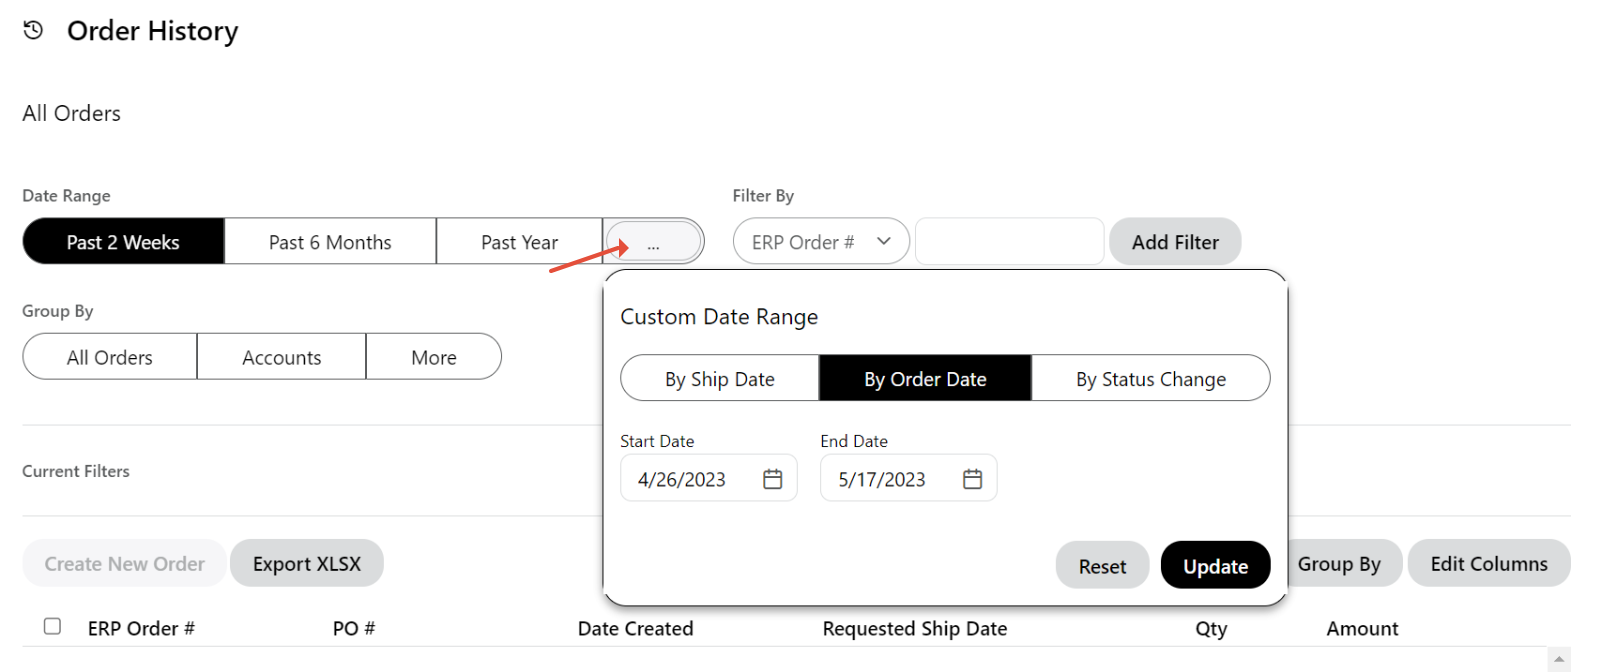This screenshot has height=672, width=1617.
Task: Choose Past Year date range
Action: pyautogui.click(x=519, y=242)
